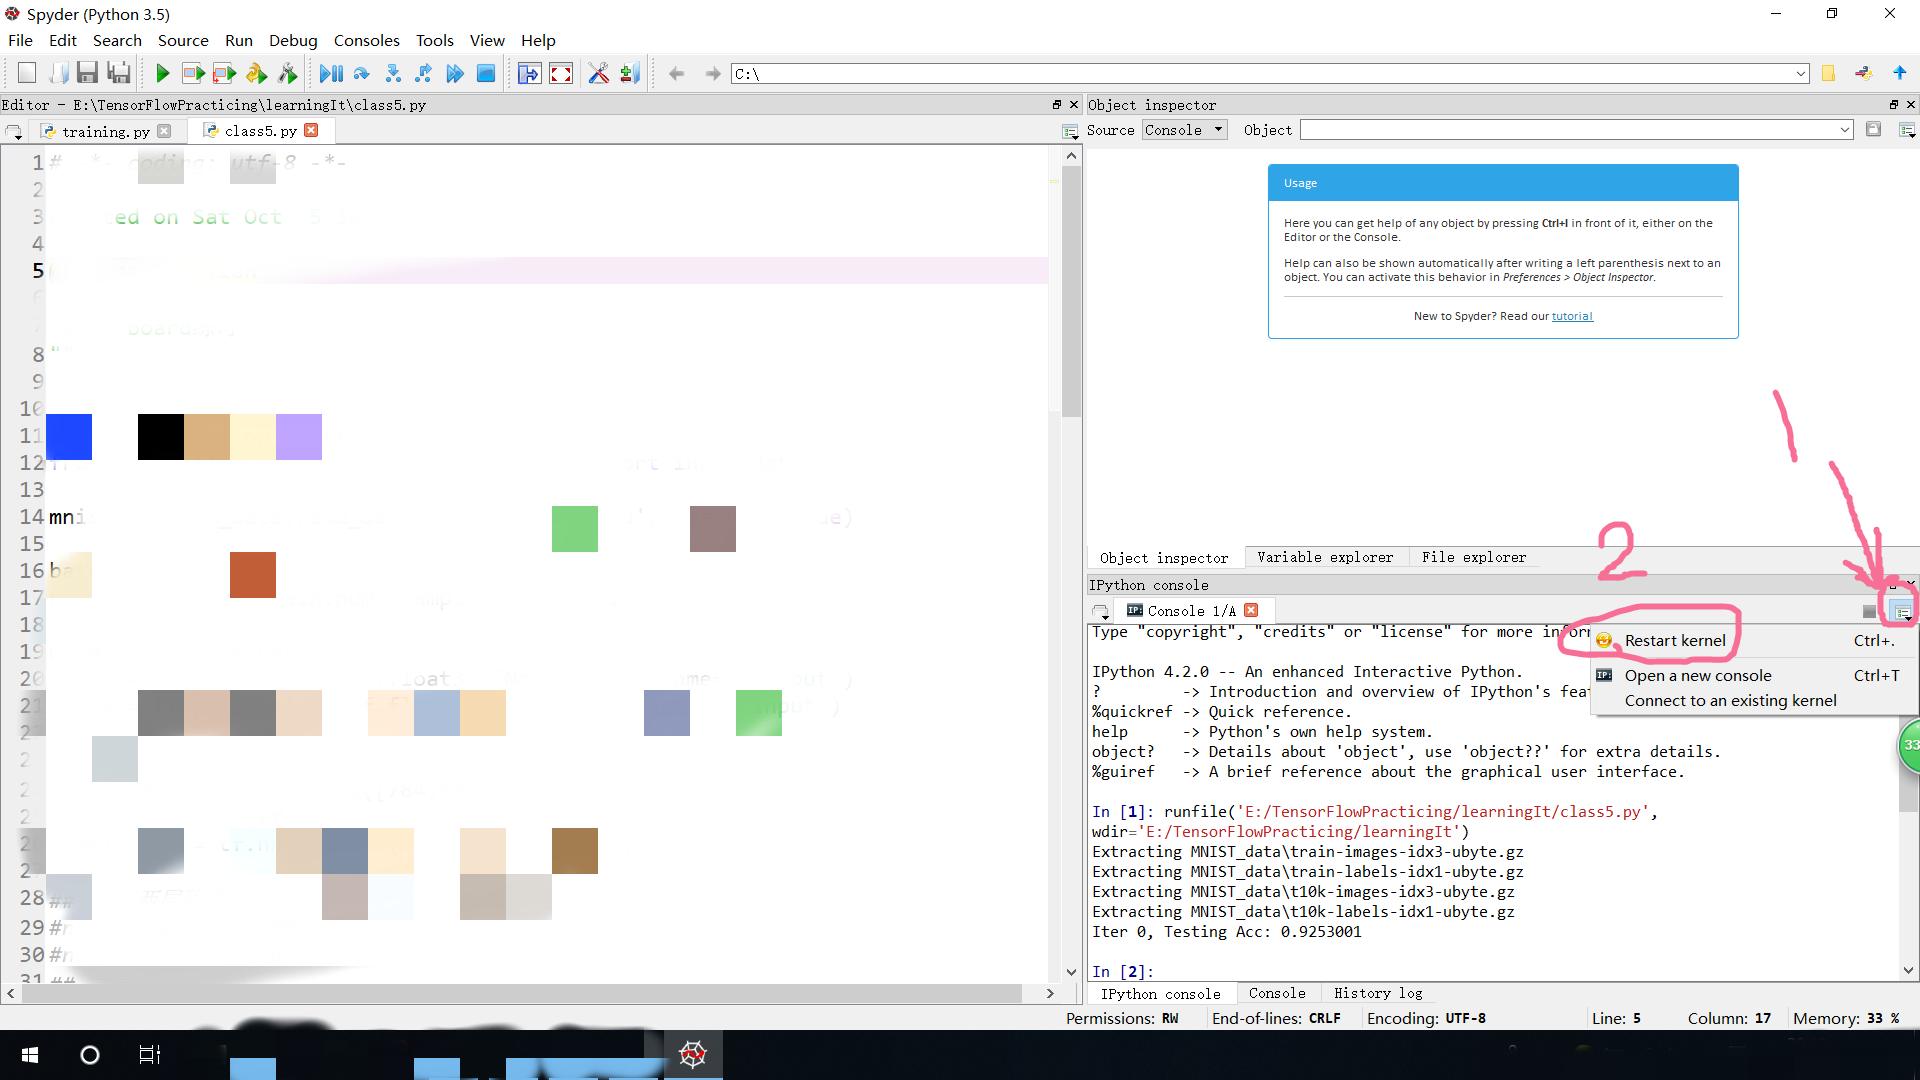The image size is (1920, 1080).
Task: Toggle the lock in the Object inspector
Action: (1874, 129)
